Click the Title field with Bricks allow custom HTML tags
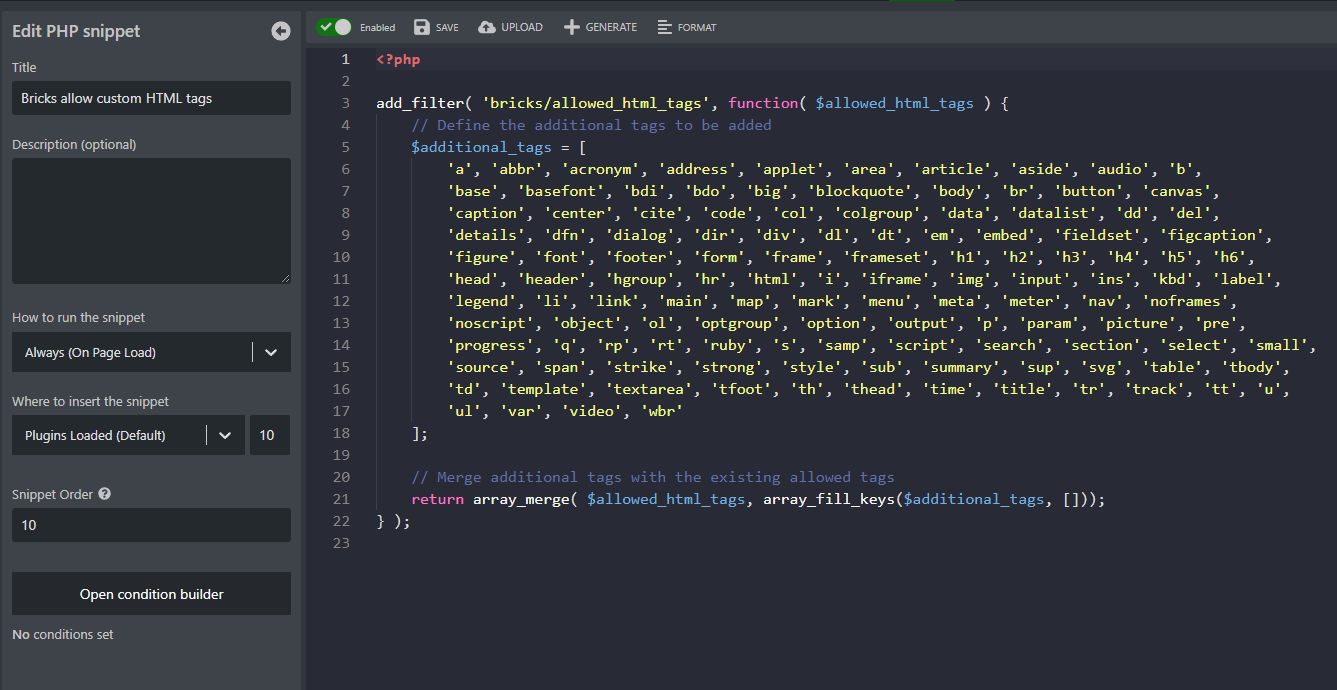The width and height of the screenshot is (1337, 690). coord(151,98)
